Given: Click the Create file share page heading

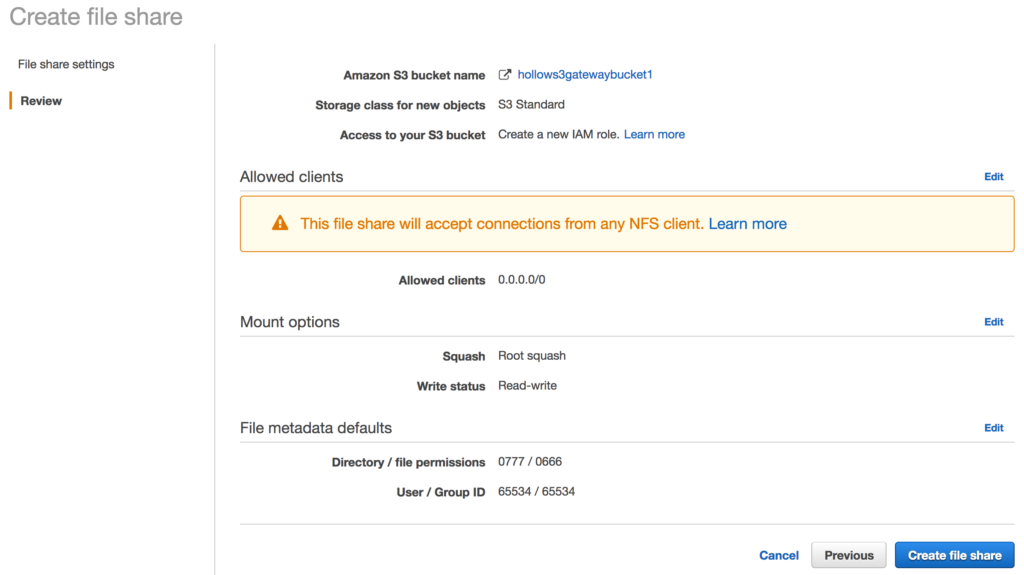Looking at the screenshot, I should 96,17.
